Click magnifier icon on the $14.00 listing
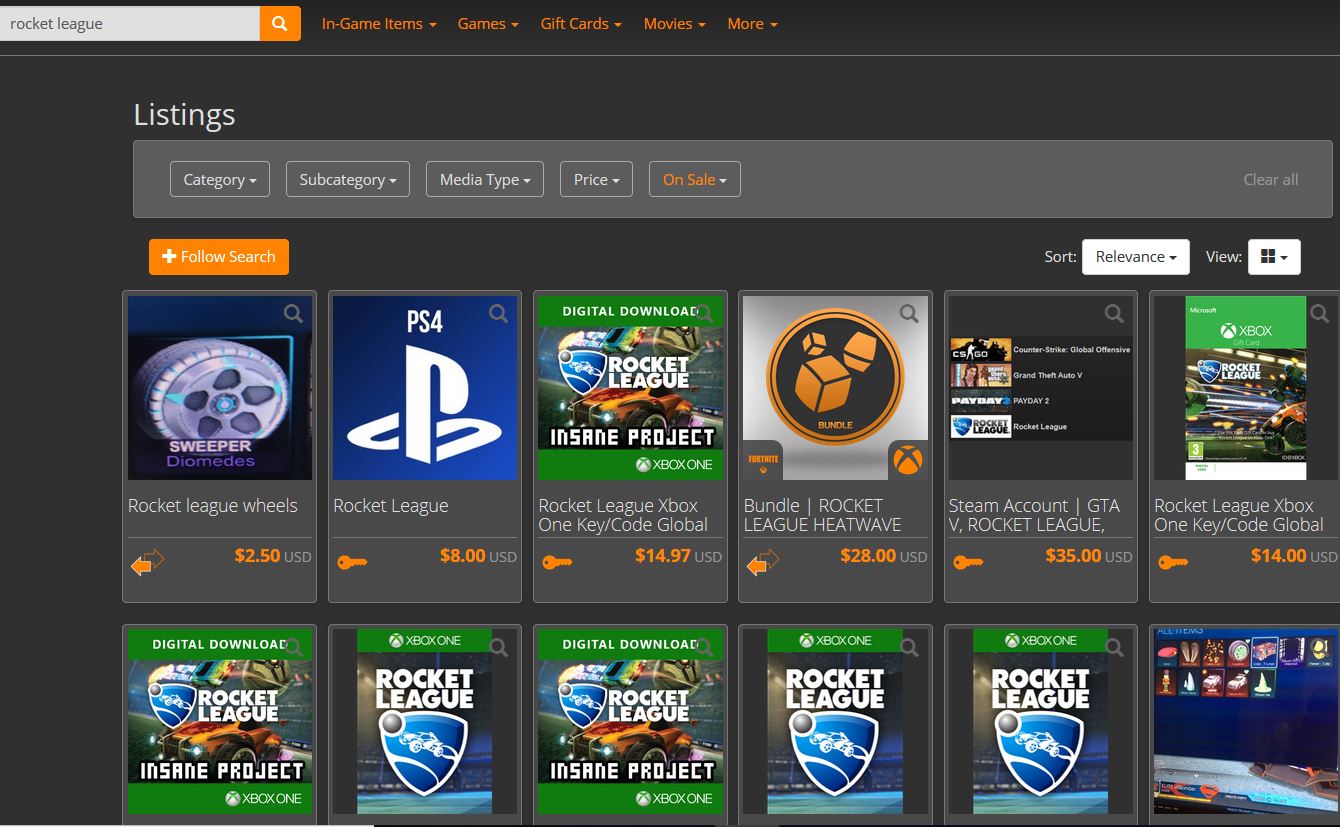Screen dimensions: 1340x827 pyautogui.click(x=1320, y=314)
